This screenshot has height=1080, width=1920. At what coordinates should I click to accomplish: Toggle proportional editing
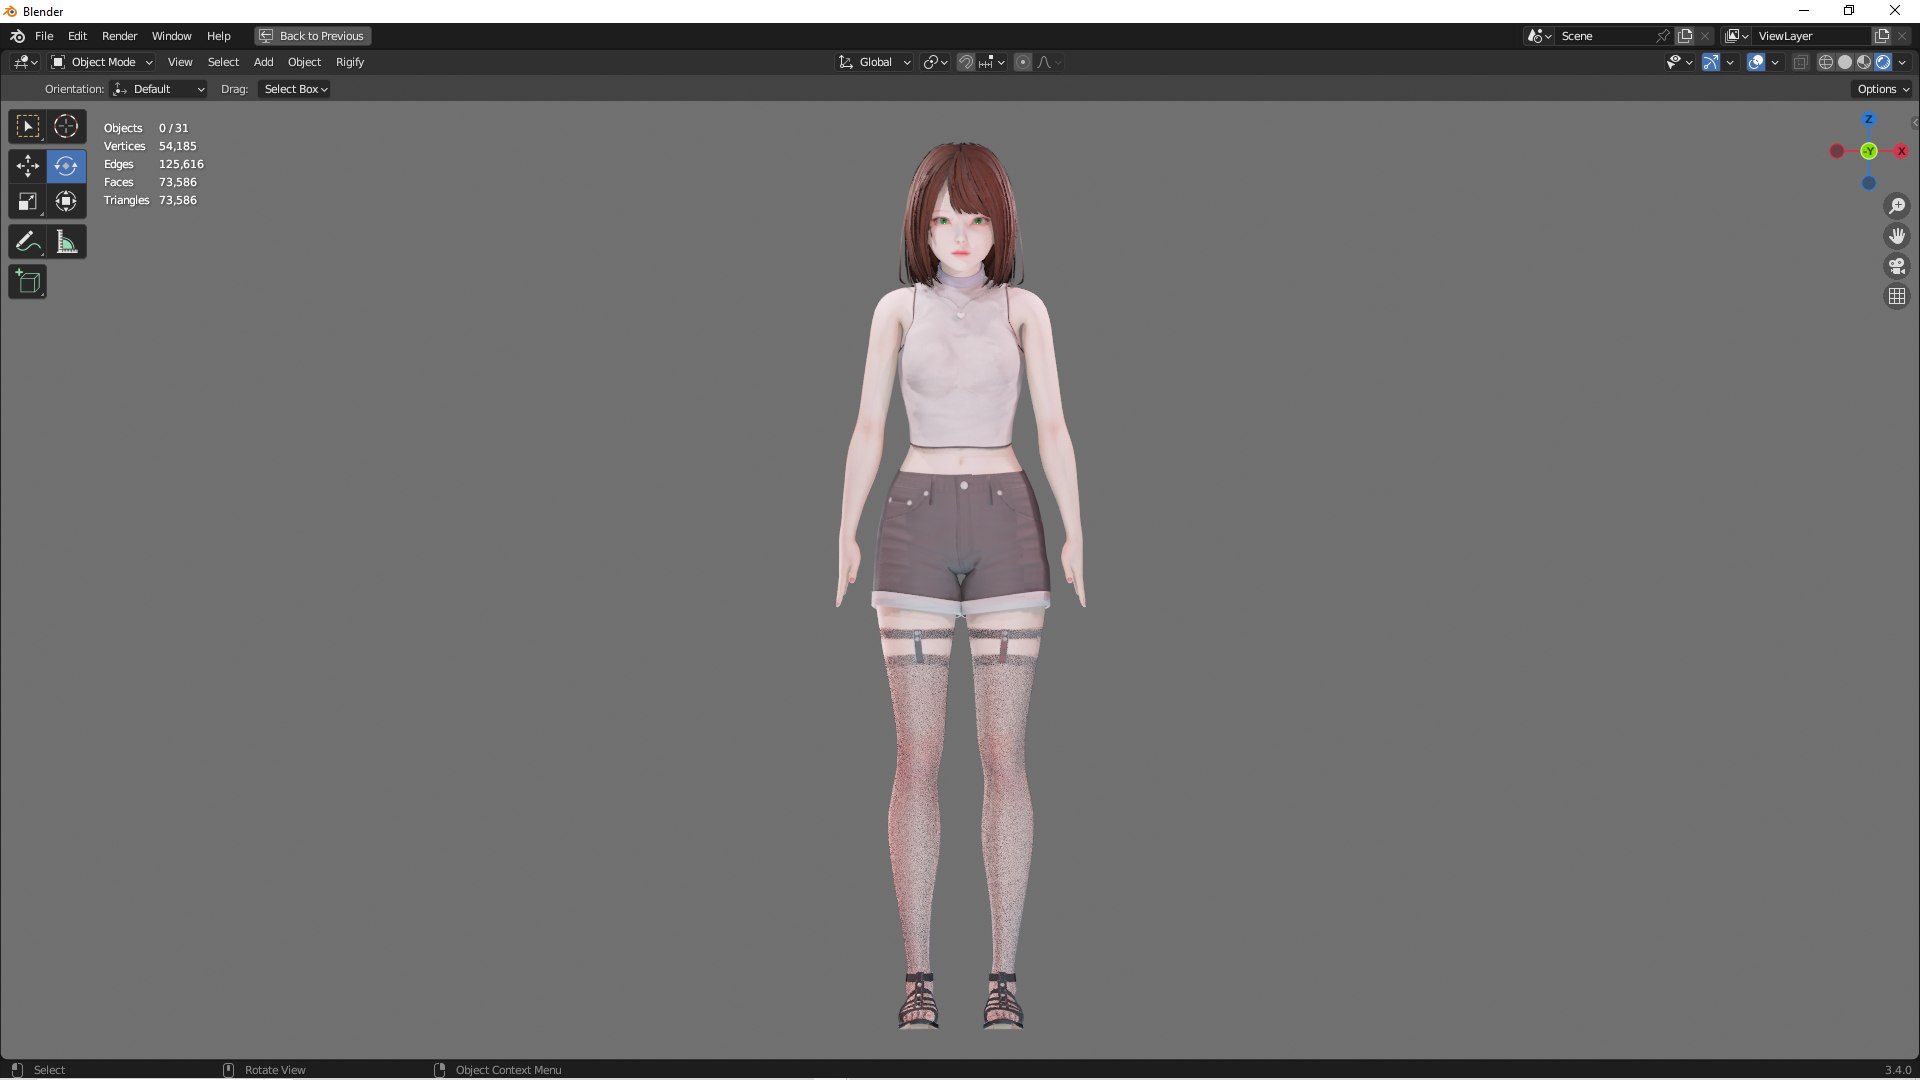(1022, 62)
